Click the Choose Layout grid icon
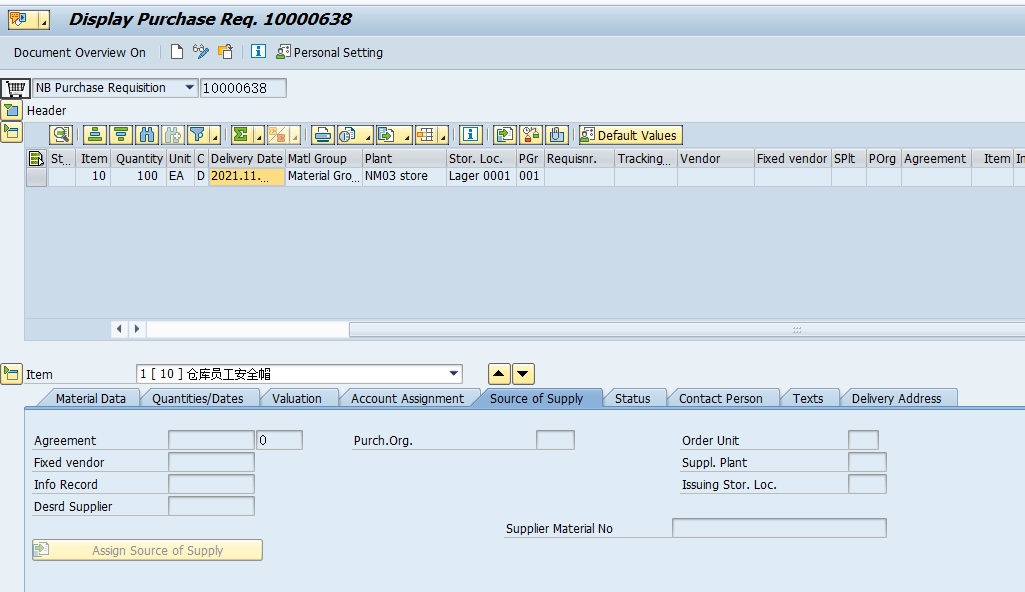Screen dimensions: 1025x592 coord(426,135)
